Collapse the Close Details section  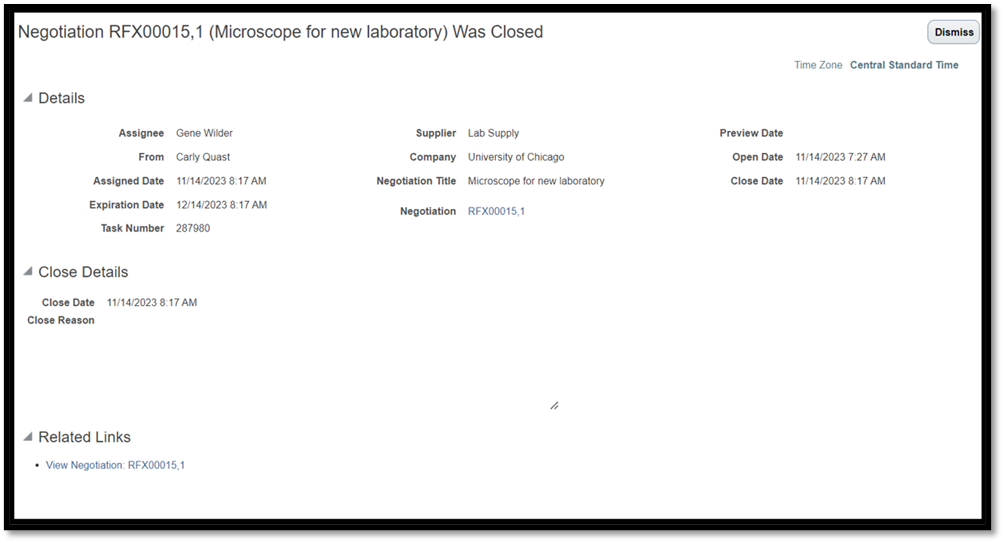pos(28,272)
